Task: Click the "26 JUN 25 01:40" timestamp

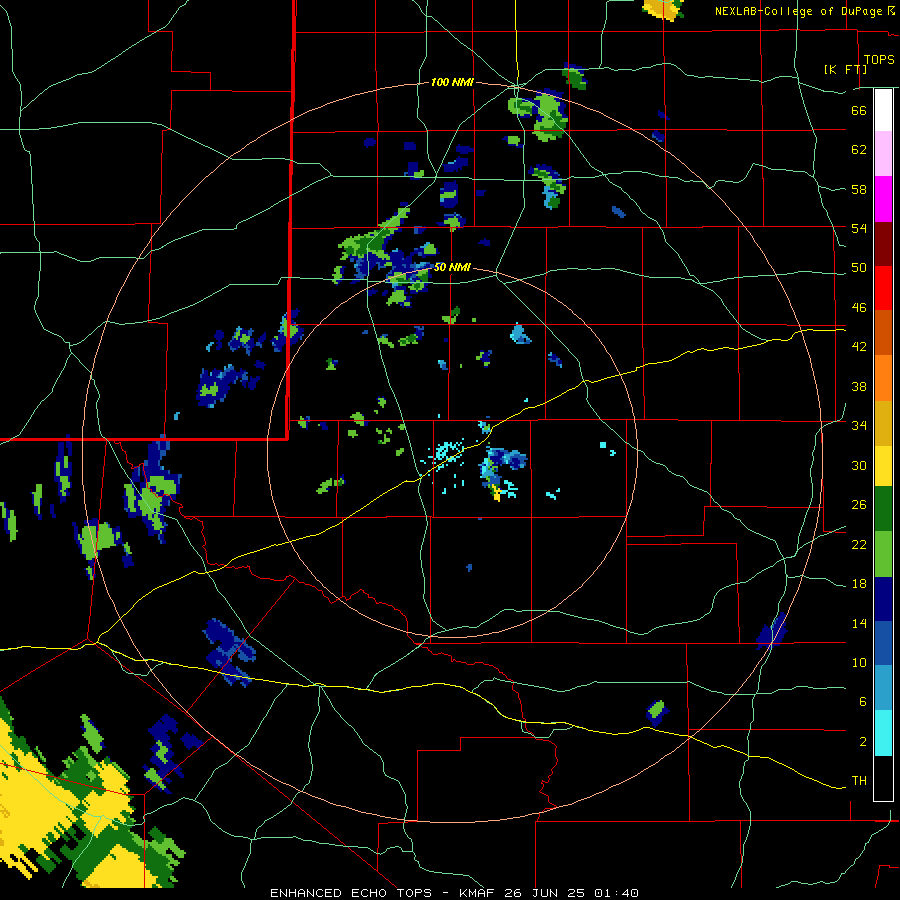Action: (x=571, y=893)
